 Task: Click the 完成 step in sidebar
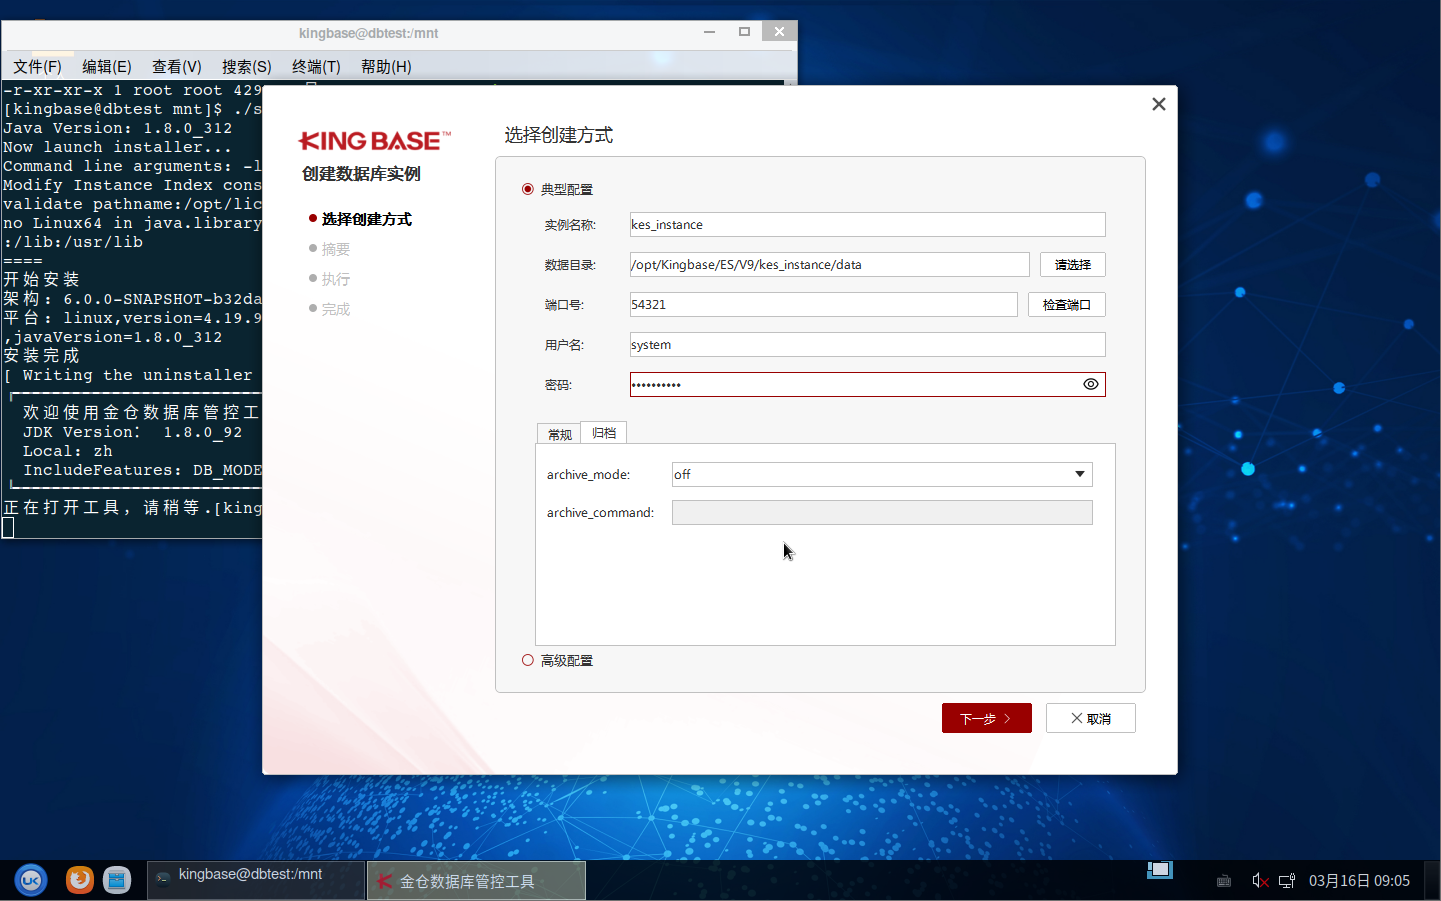[336, 309]
